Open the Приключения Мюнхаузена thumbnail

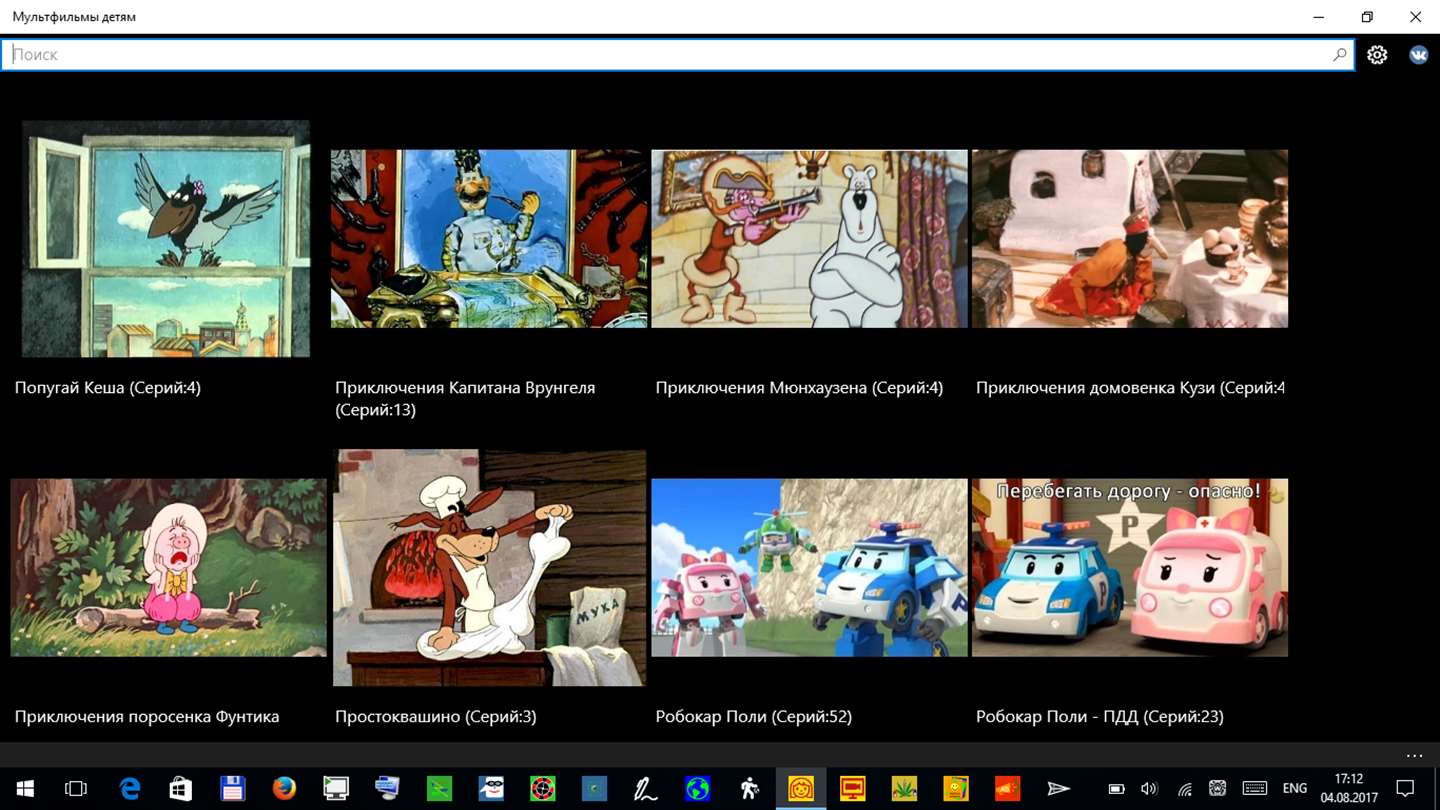tap(809, 239)
